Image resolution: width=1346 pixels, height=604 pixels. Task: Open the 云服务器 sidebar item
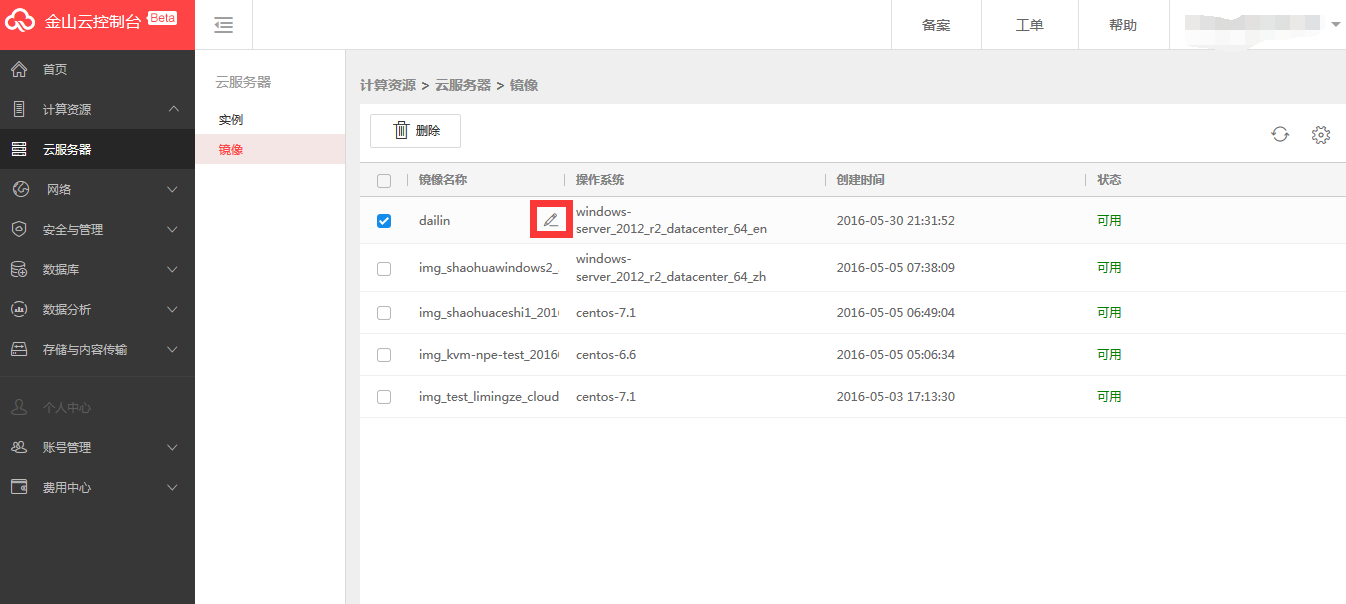97,149
